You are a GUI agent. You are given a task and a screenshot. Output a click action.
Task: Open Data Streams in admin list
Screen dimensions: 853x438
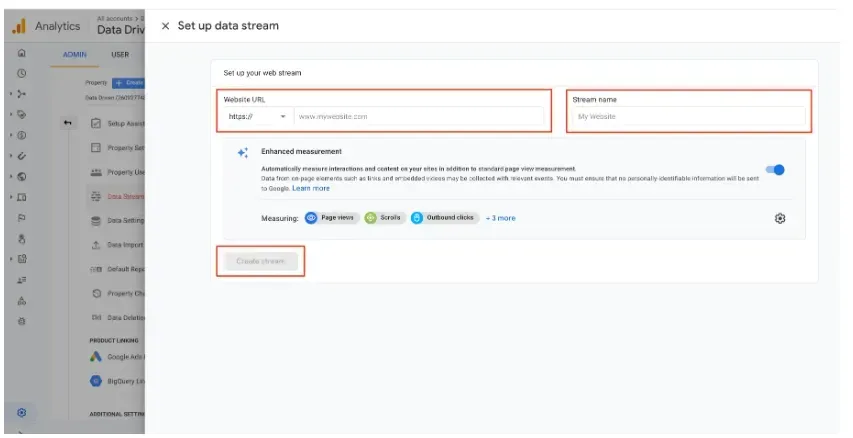tap(117, 196)
